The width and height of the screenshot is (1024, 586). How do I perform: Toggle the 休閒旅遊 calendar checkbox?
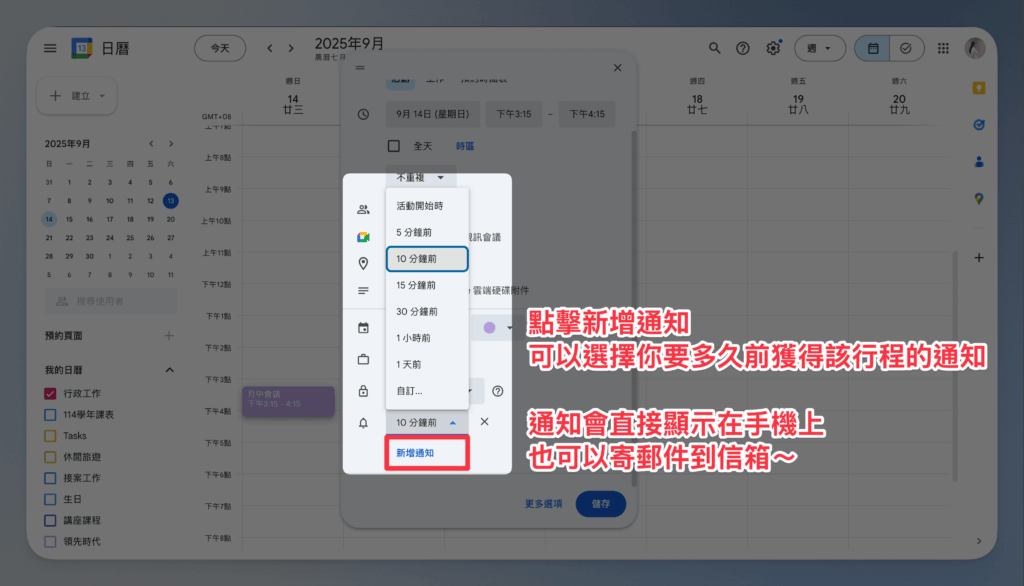50,457
